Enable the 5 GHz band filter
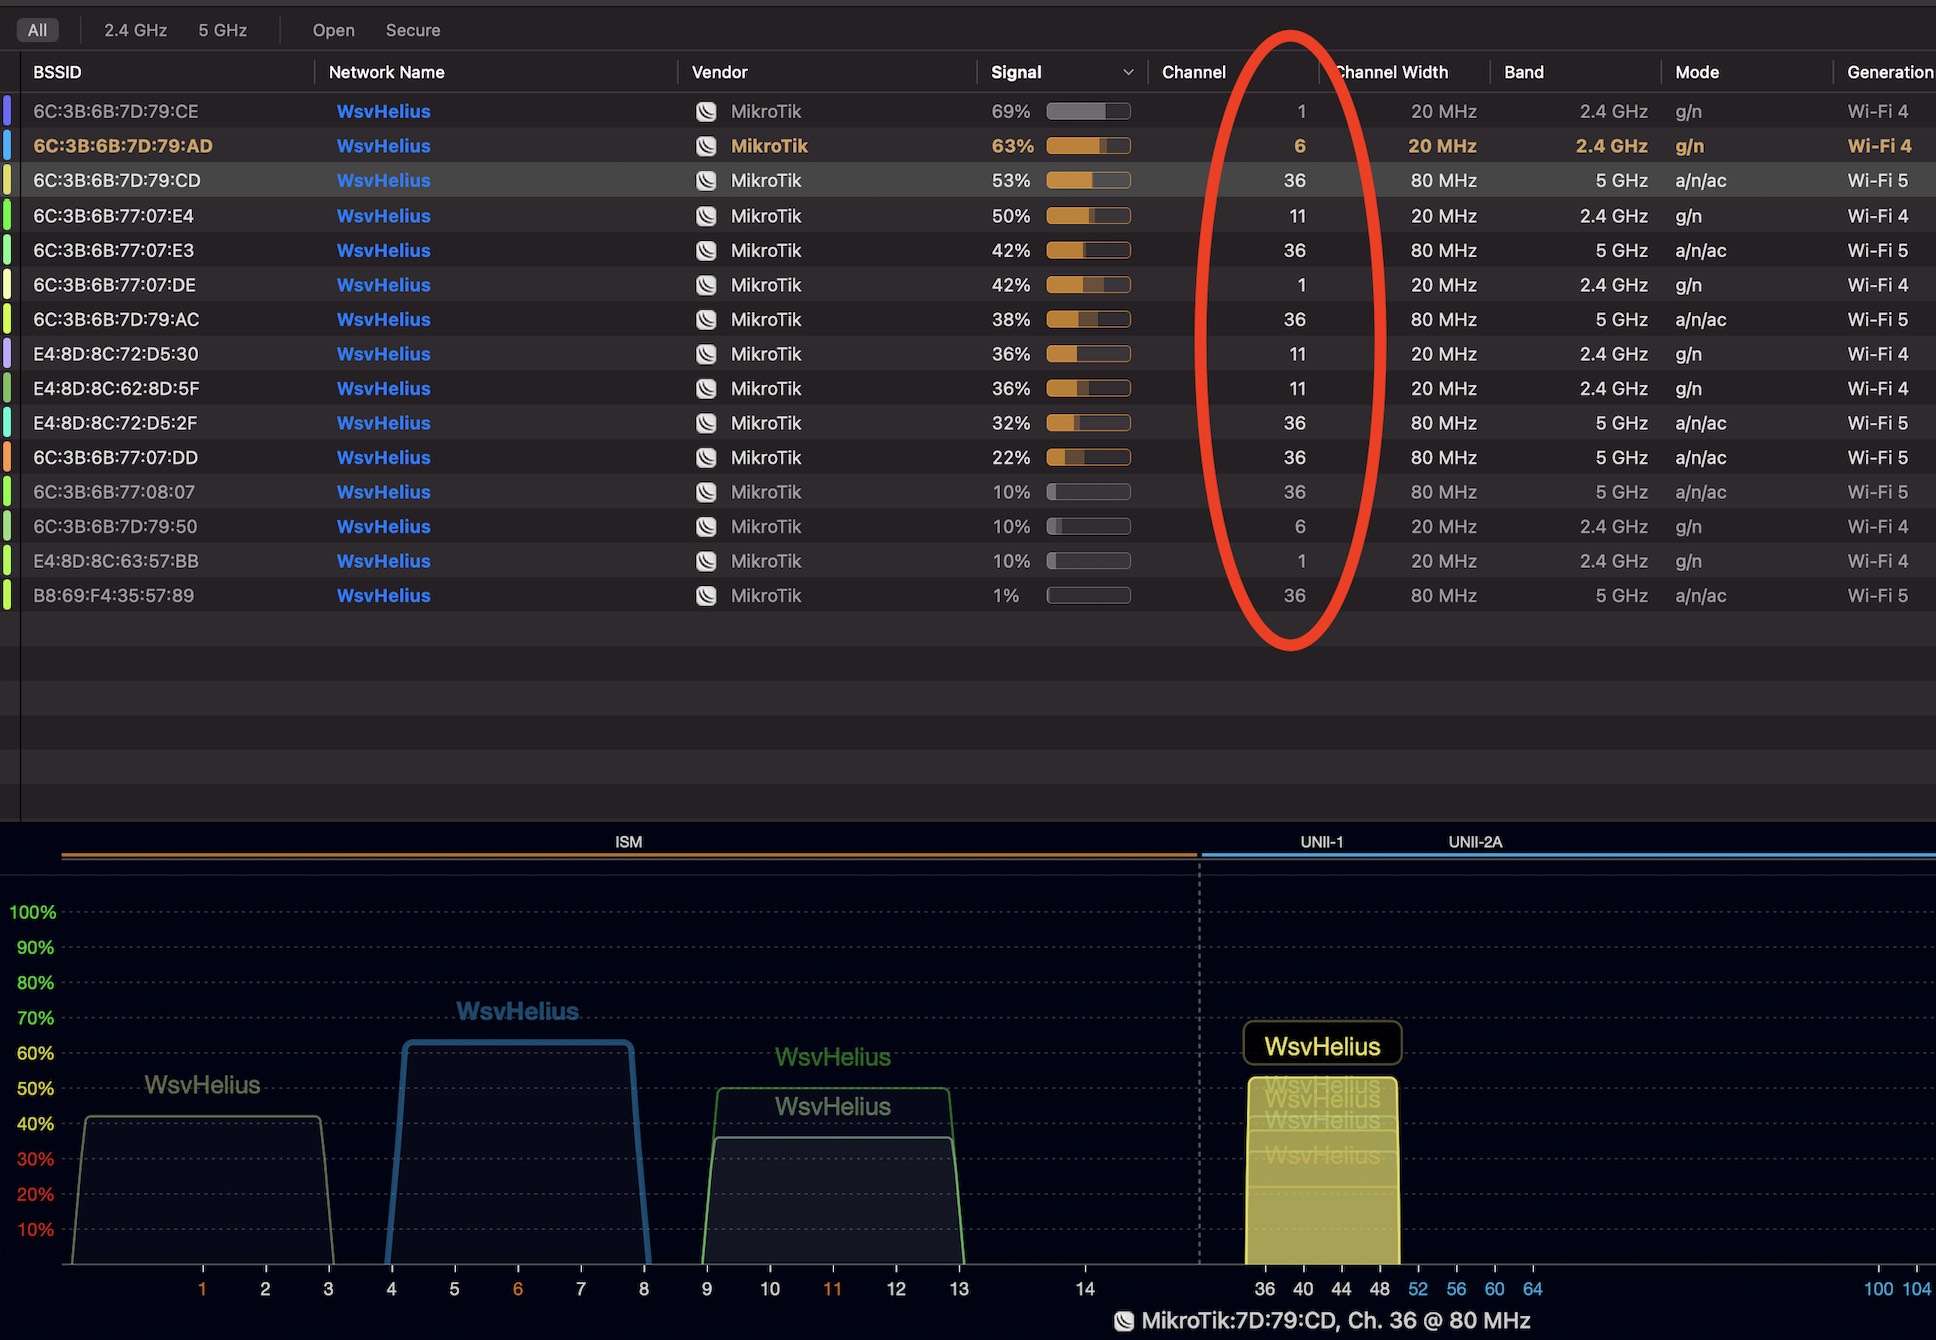The width and height of the screenshot is (1936, 1340). (x=222, y=29)
